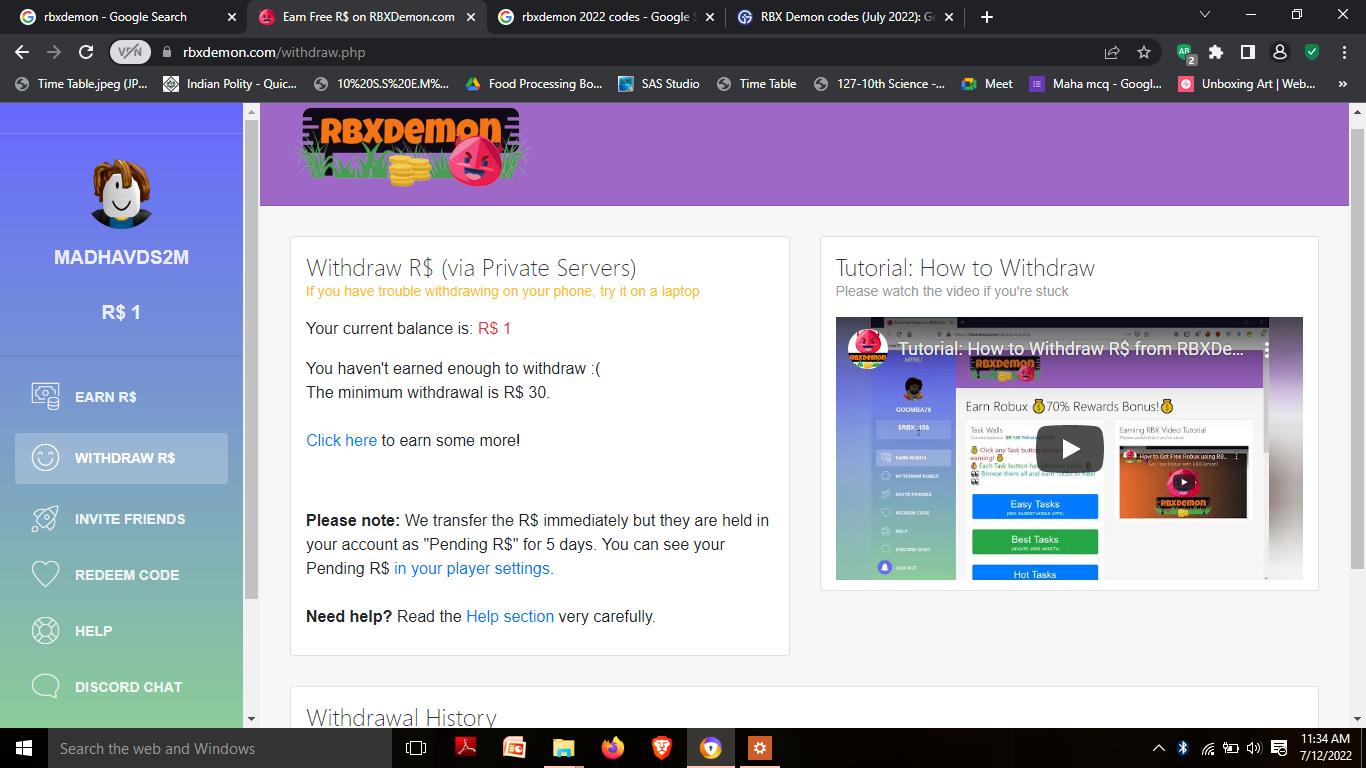Click the RBXDemon logo banner
This screenshot has width=1366, height=768.
411,147
